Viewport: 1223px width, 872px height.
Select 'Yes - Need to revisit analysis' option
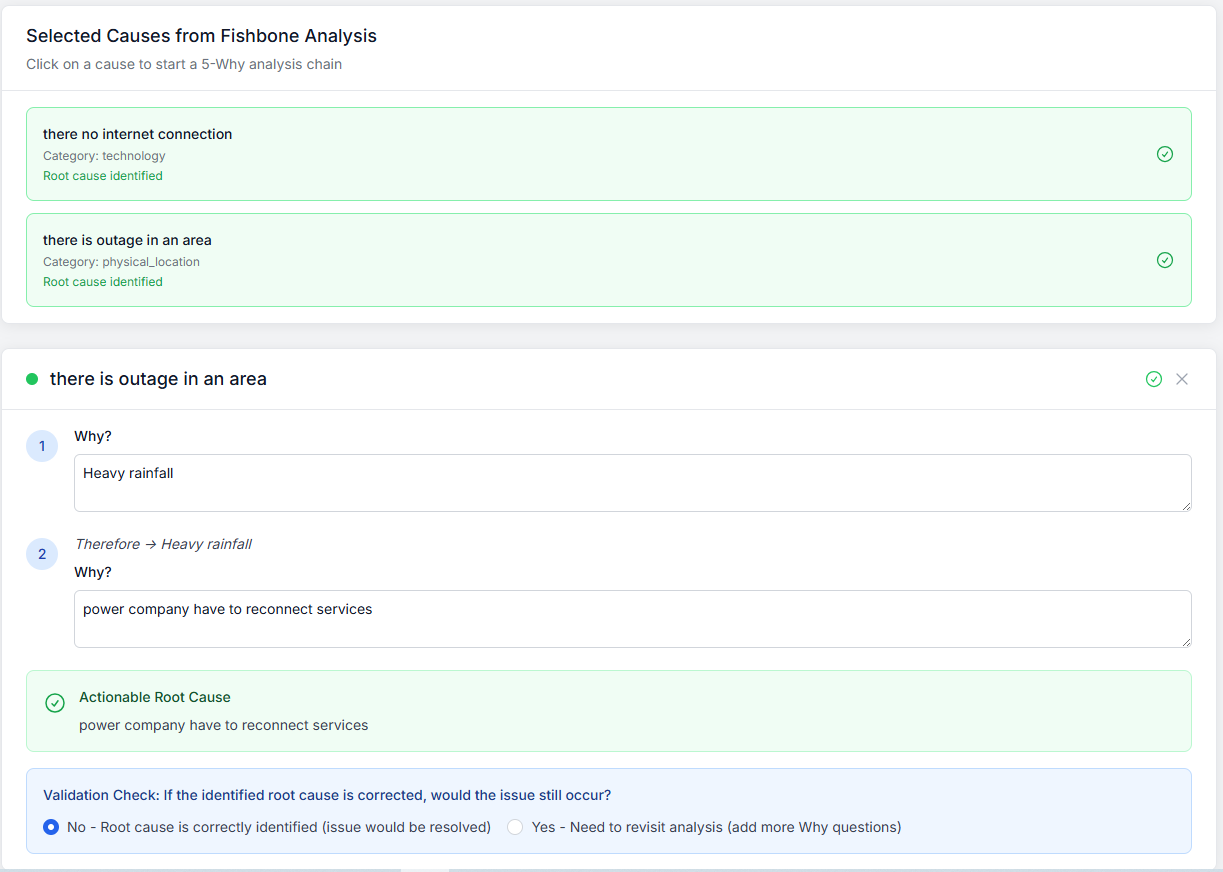point(515,827)
